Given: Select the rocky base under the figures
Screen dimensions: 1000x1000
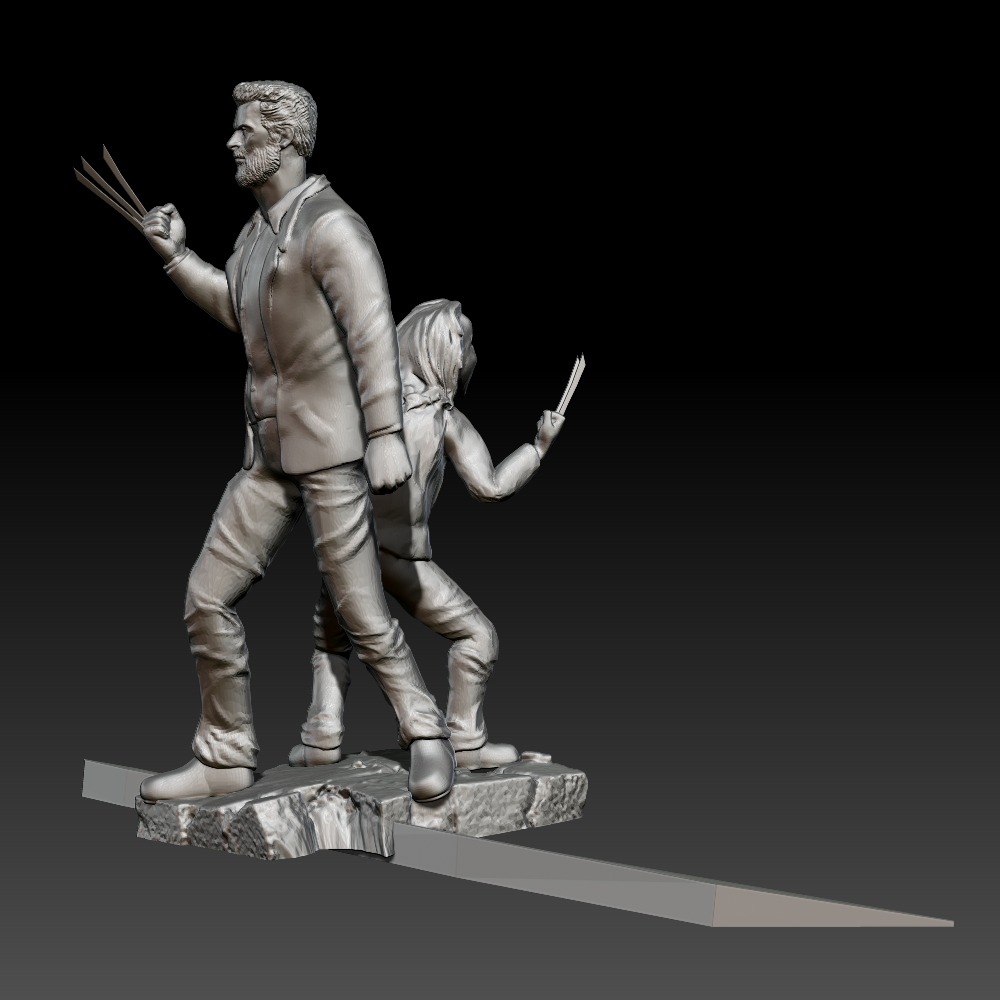Looking at the screenshot, I should [x=362, y=805].
